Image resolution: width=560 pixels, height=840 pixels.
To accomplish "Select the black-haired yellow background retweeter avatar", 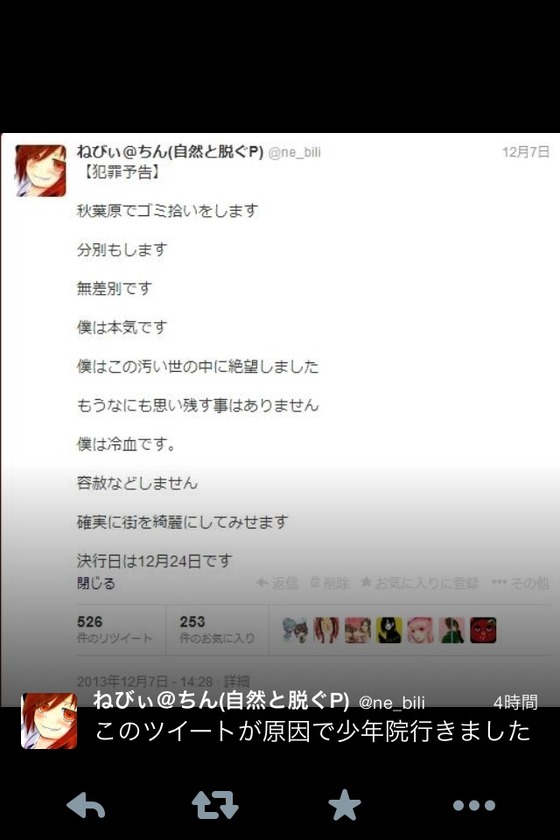I will (x=389, y=630).
